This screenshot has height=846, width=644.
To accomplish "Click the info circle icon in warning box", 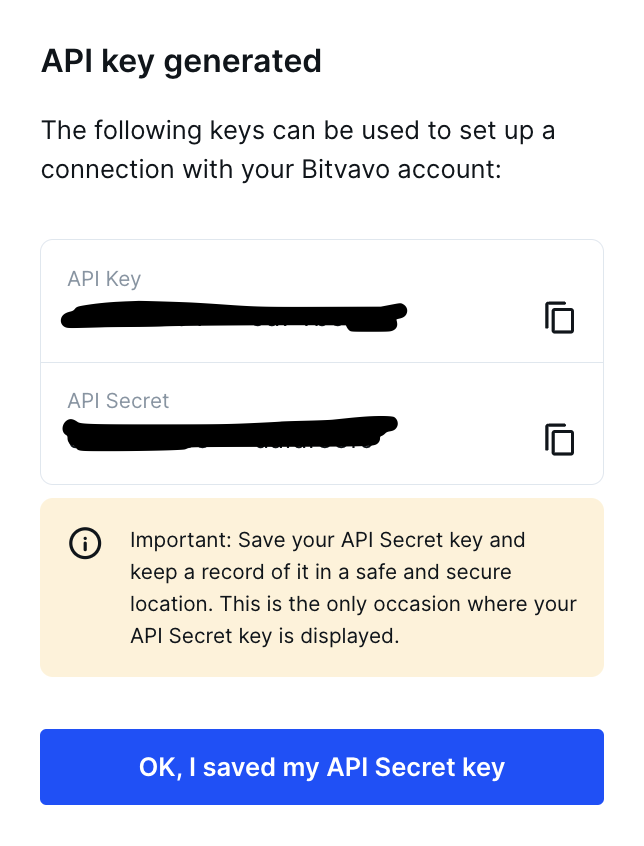I will tap(85, 543).
